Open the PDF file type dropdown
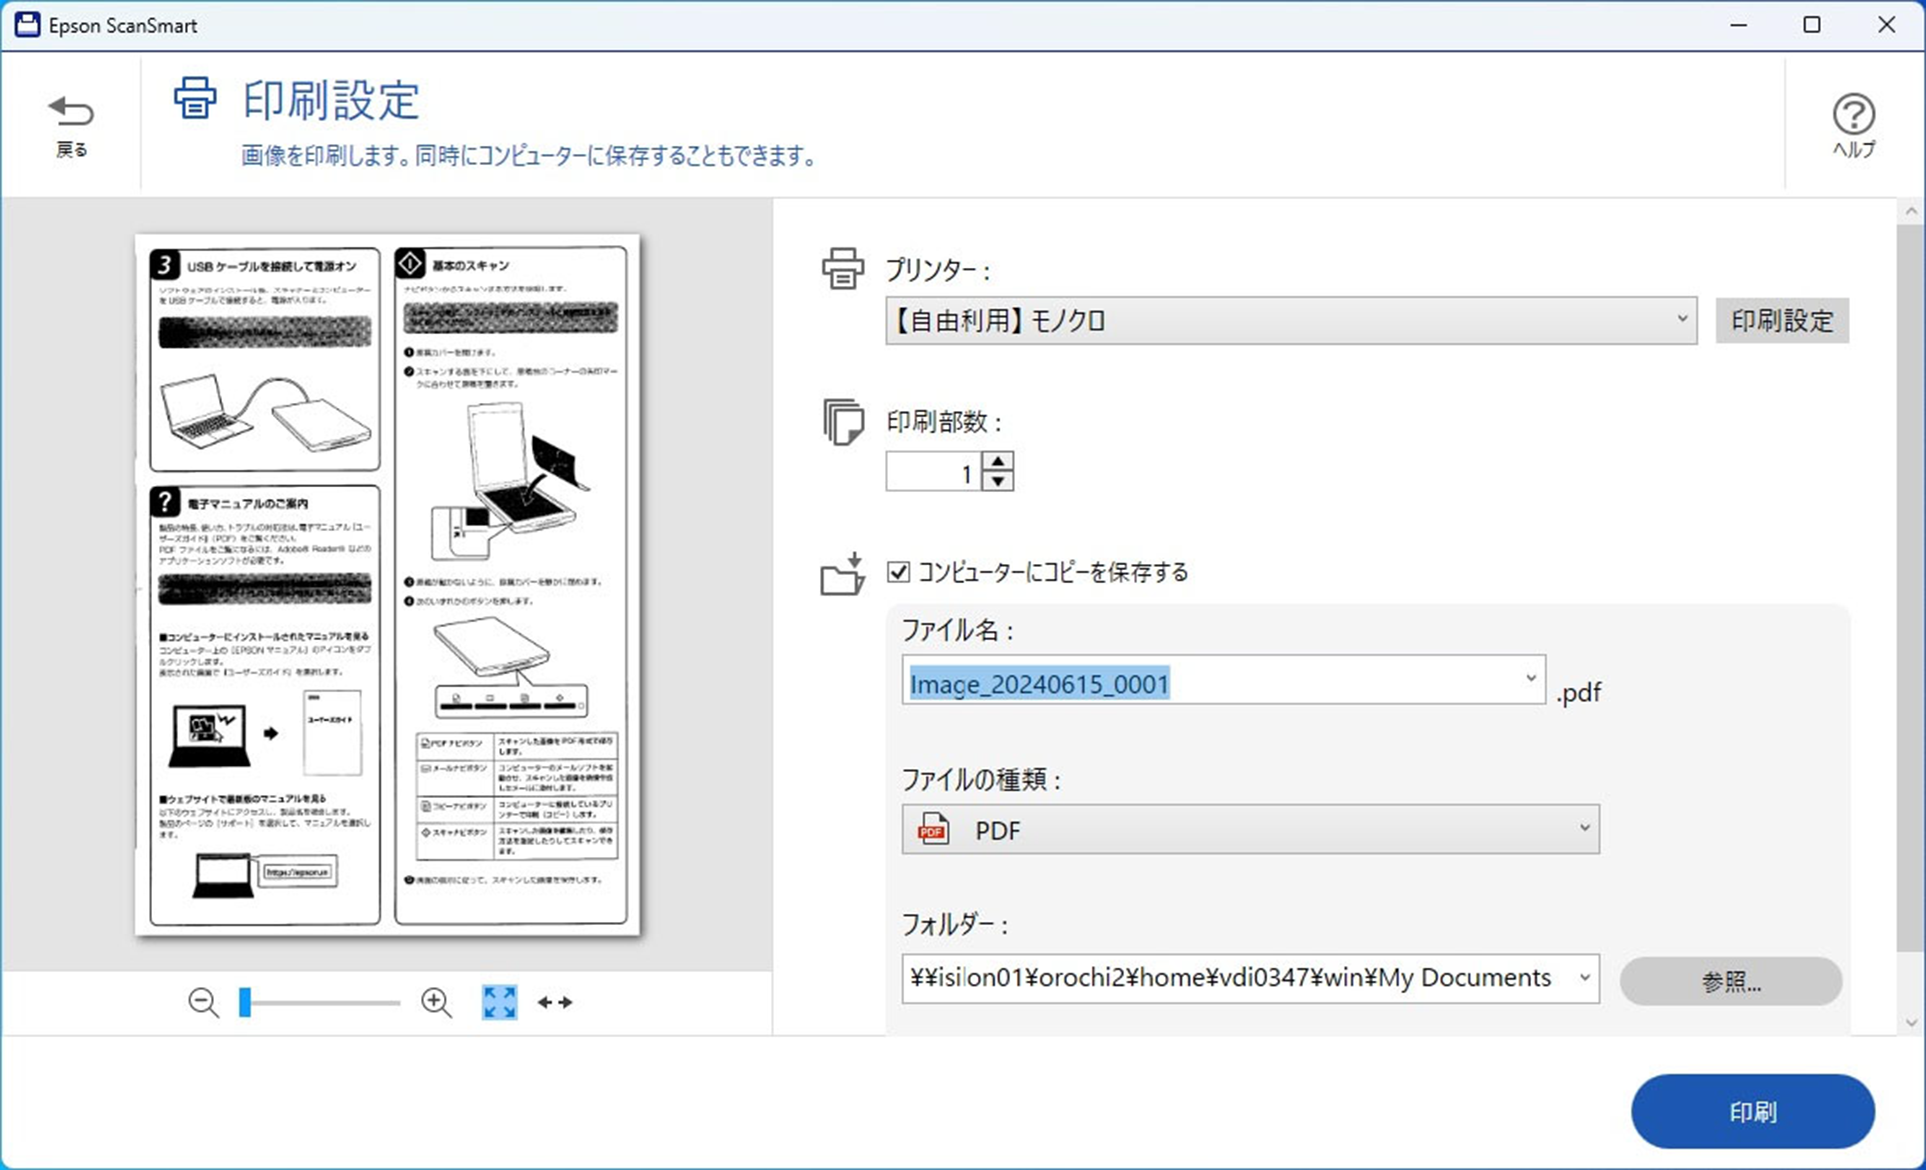 1584,829
